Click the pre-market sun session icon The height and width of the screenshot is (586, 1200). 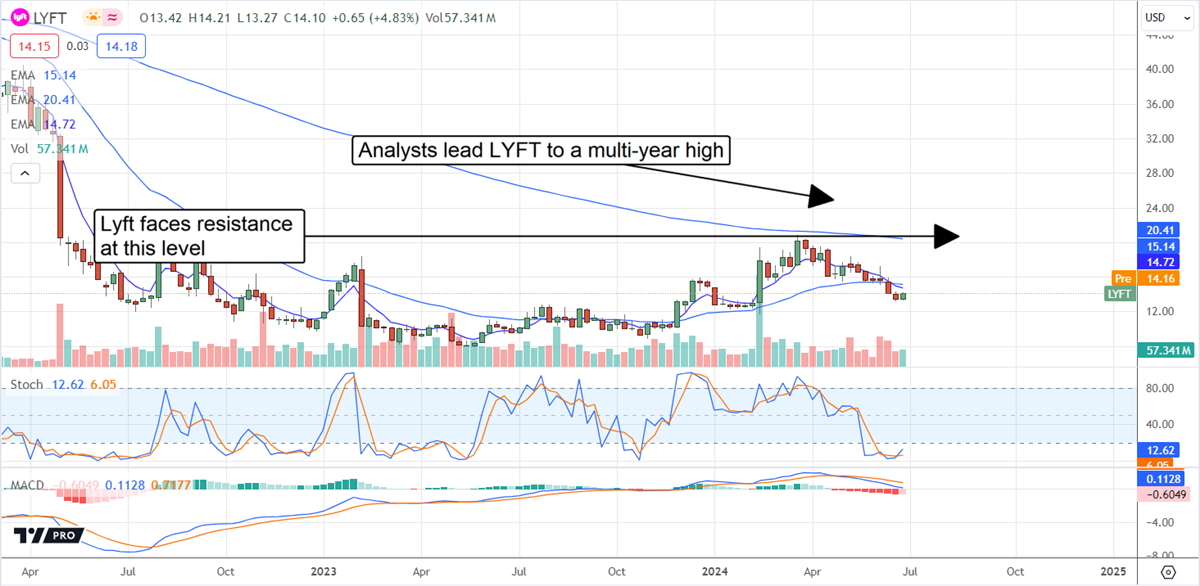coord(93,17)
